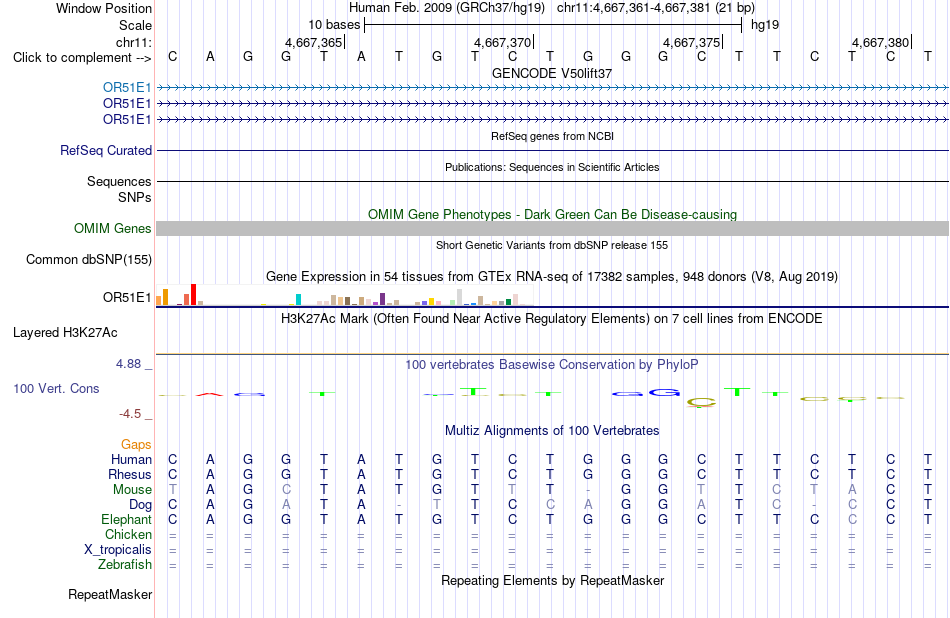Select the Elephant alignment row label
Viewport: 950px width, 618px height.
[x=126, y=520]
